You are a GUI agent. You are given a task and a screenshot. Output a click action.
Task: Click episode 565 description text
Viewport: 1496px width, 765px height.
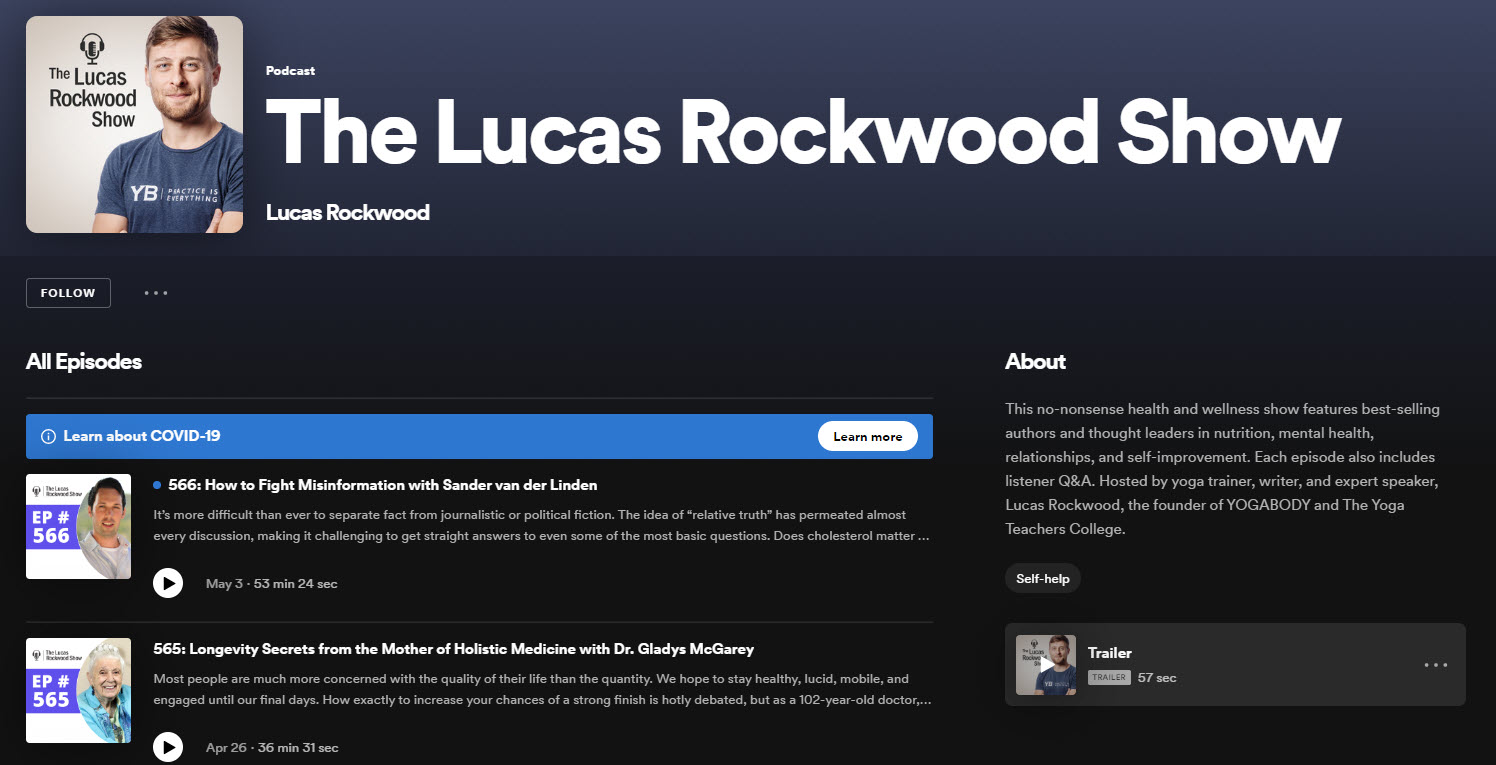click(x=543, y=689)
